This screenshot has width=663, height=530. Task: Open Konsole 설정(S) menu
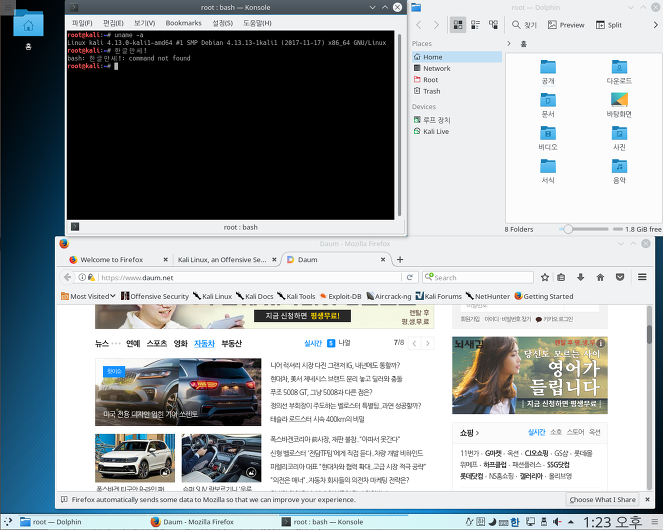pyautogui.click(x=222, y=23)
